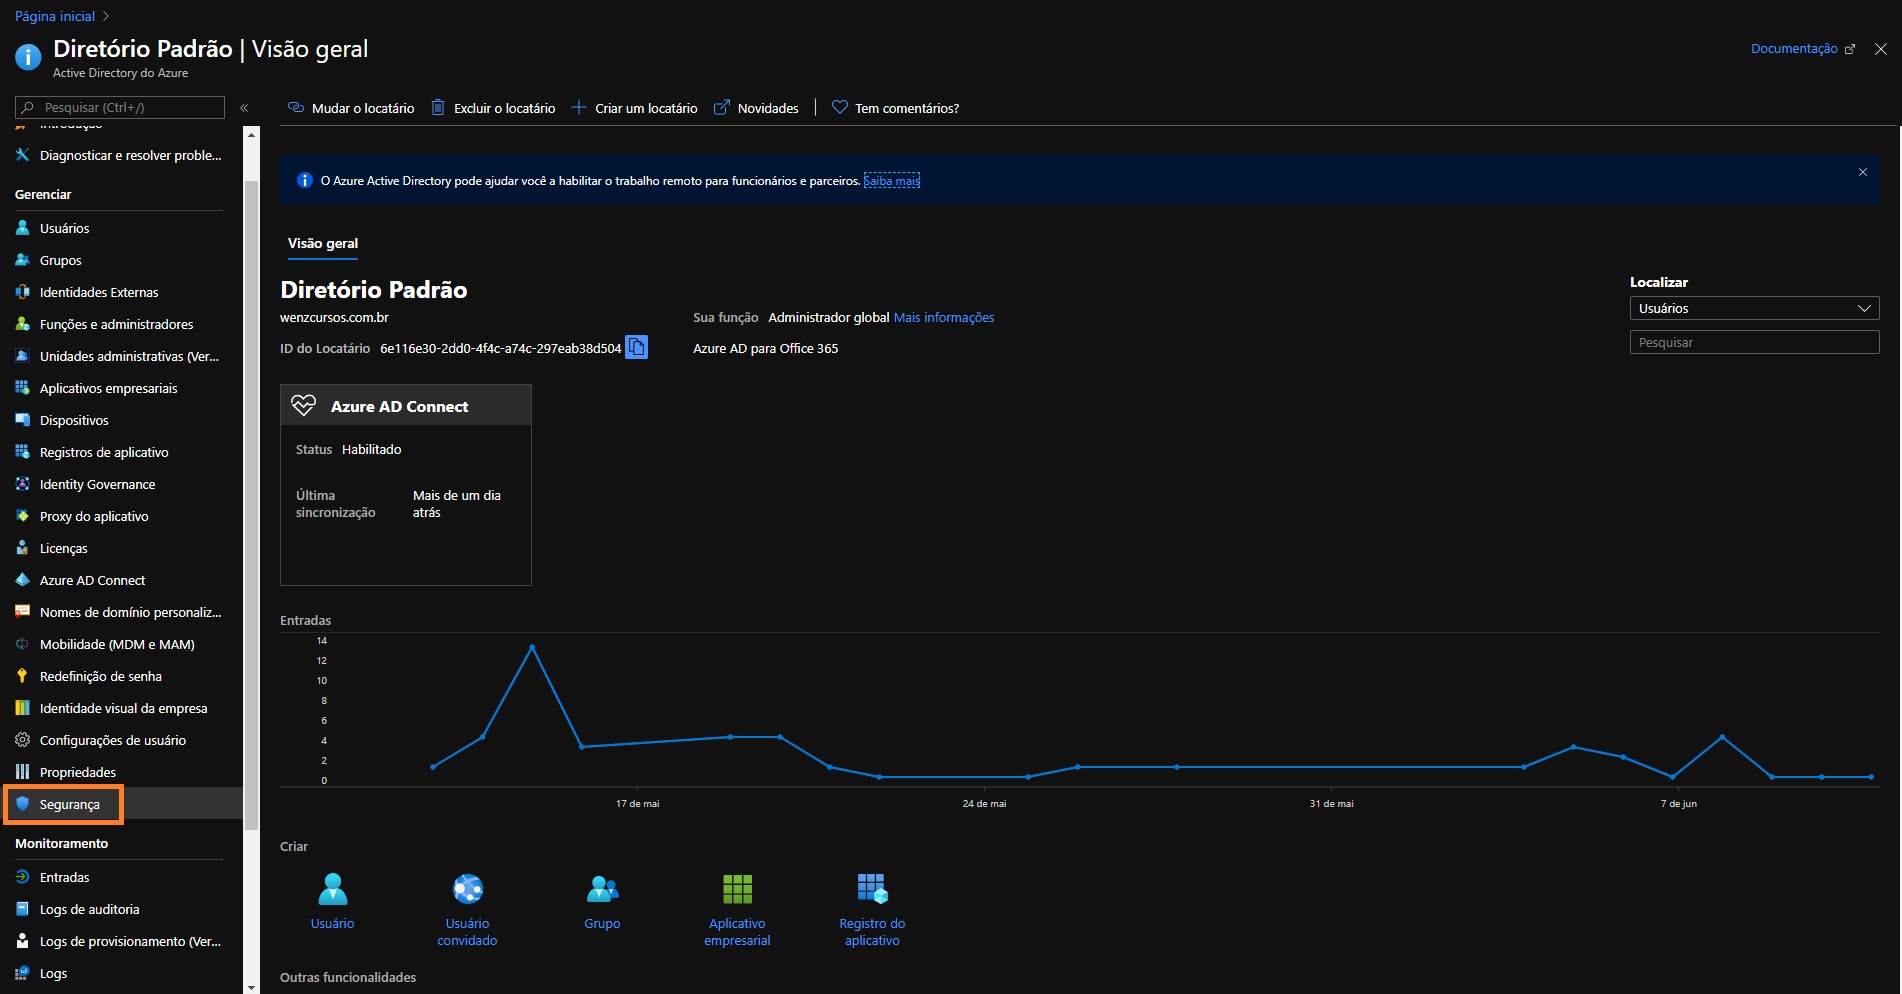Click the Grupo icon under Criar

[602, 889]
